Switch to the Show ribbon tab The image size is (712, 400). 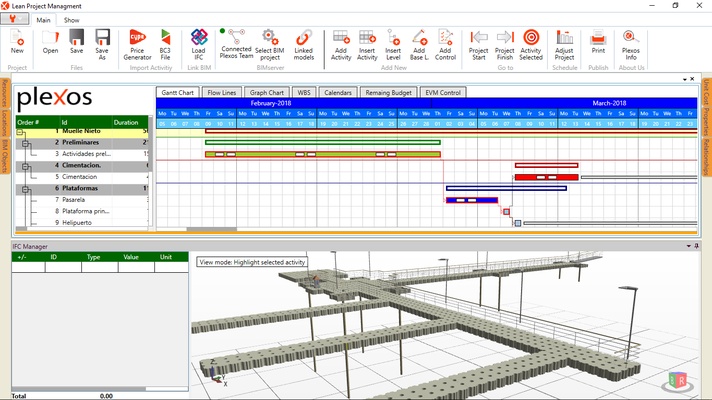(71, 20)
